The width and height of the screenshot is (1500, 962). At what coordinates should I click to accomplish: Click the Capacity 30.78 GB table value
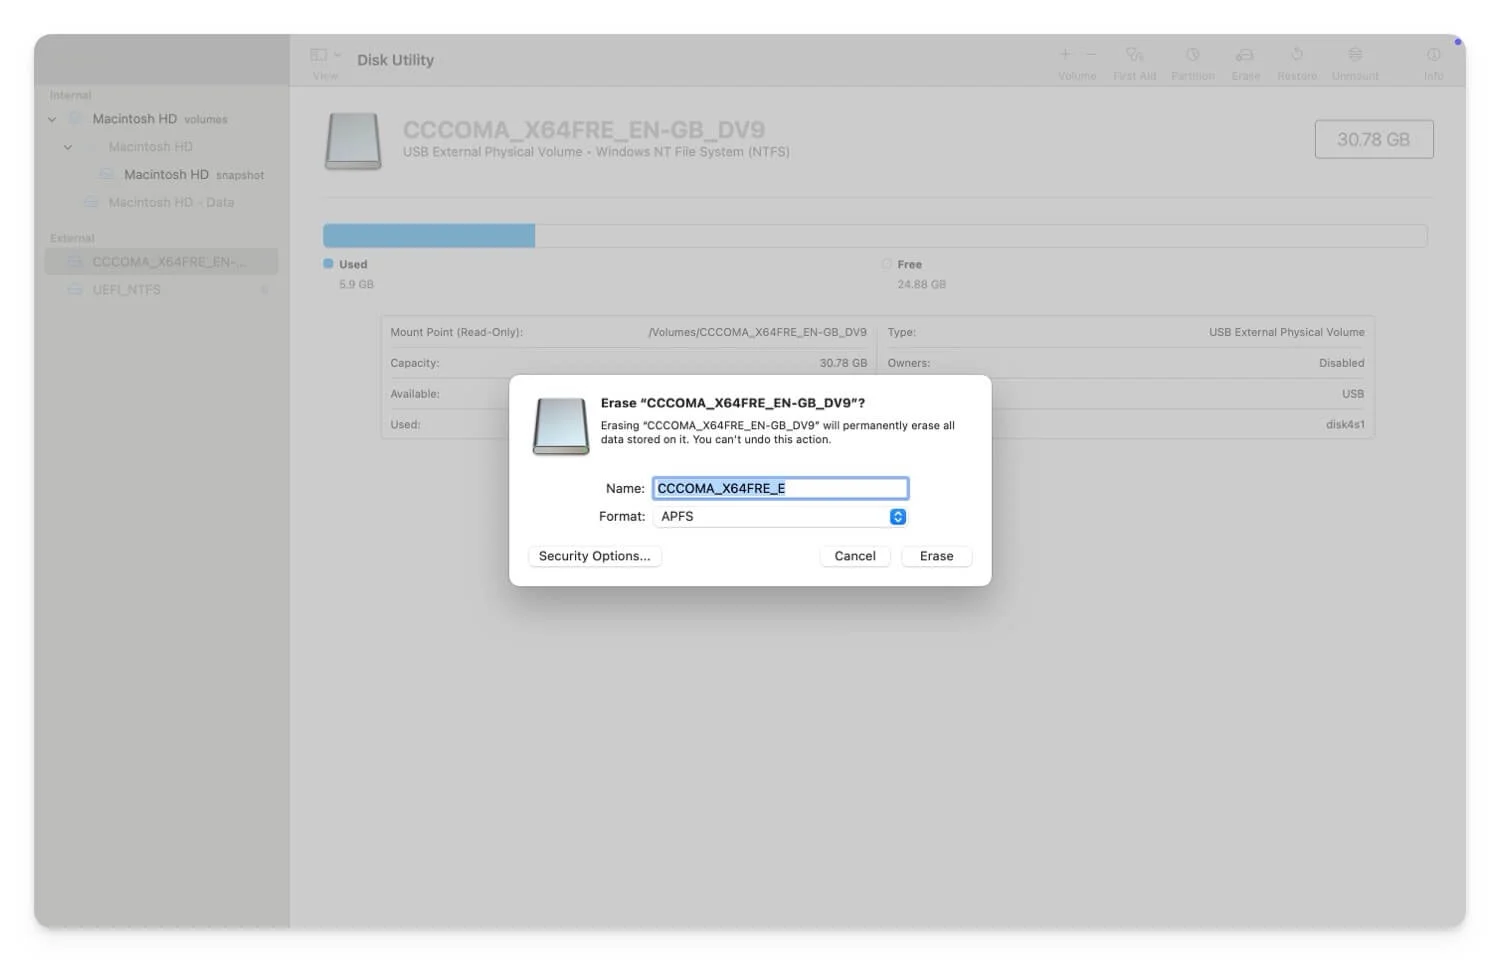coord(843,363)
